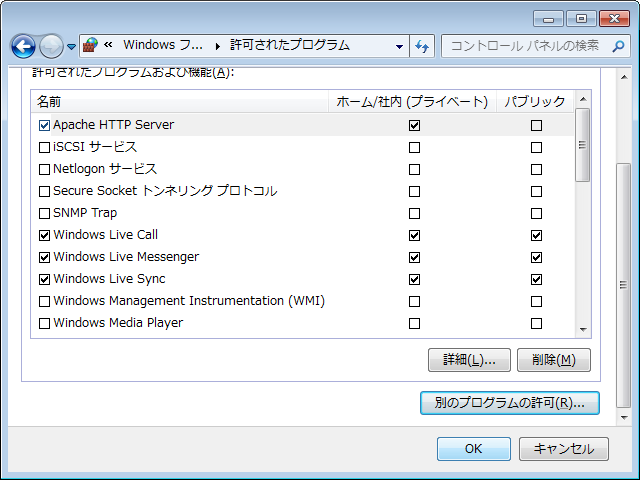Confirm changes with the OK button
The image size is (640, 480).
[x=474, y=449]
